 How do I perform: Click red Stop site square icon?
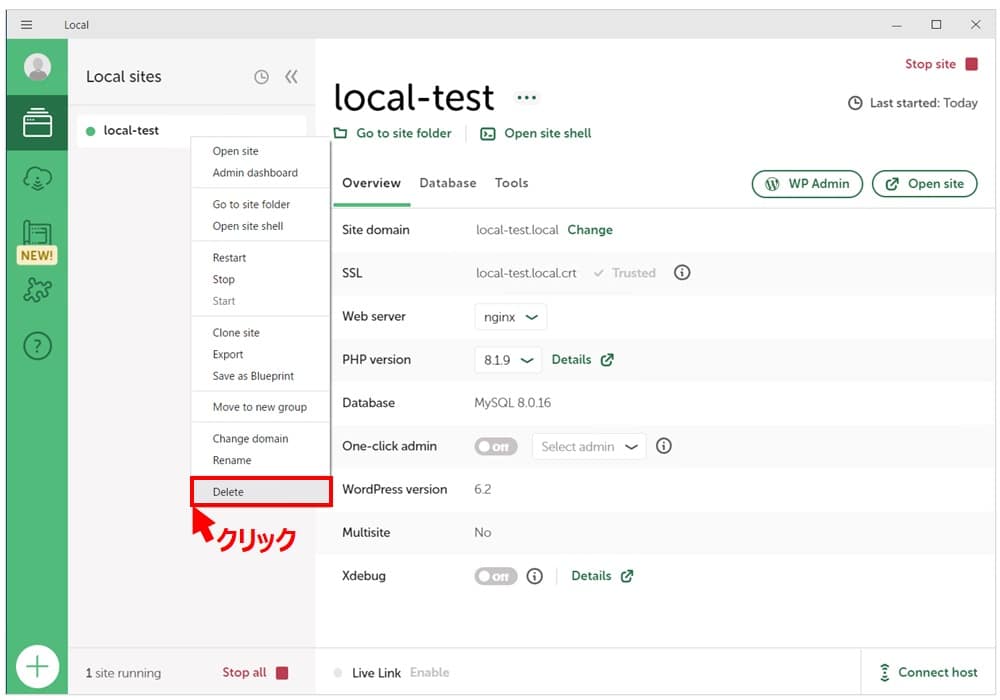coord(971,64)
